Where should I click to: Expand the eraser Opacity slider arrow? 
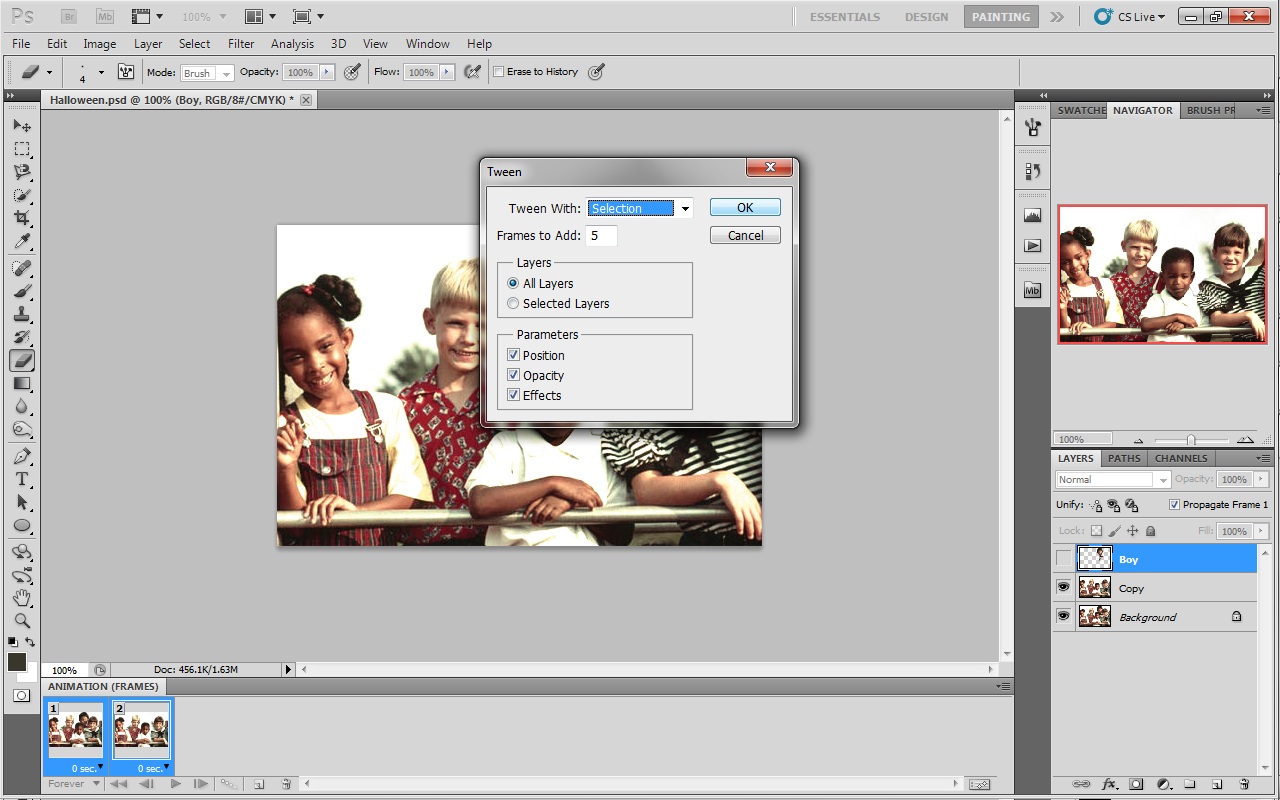[326, 72]
